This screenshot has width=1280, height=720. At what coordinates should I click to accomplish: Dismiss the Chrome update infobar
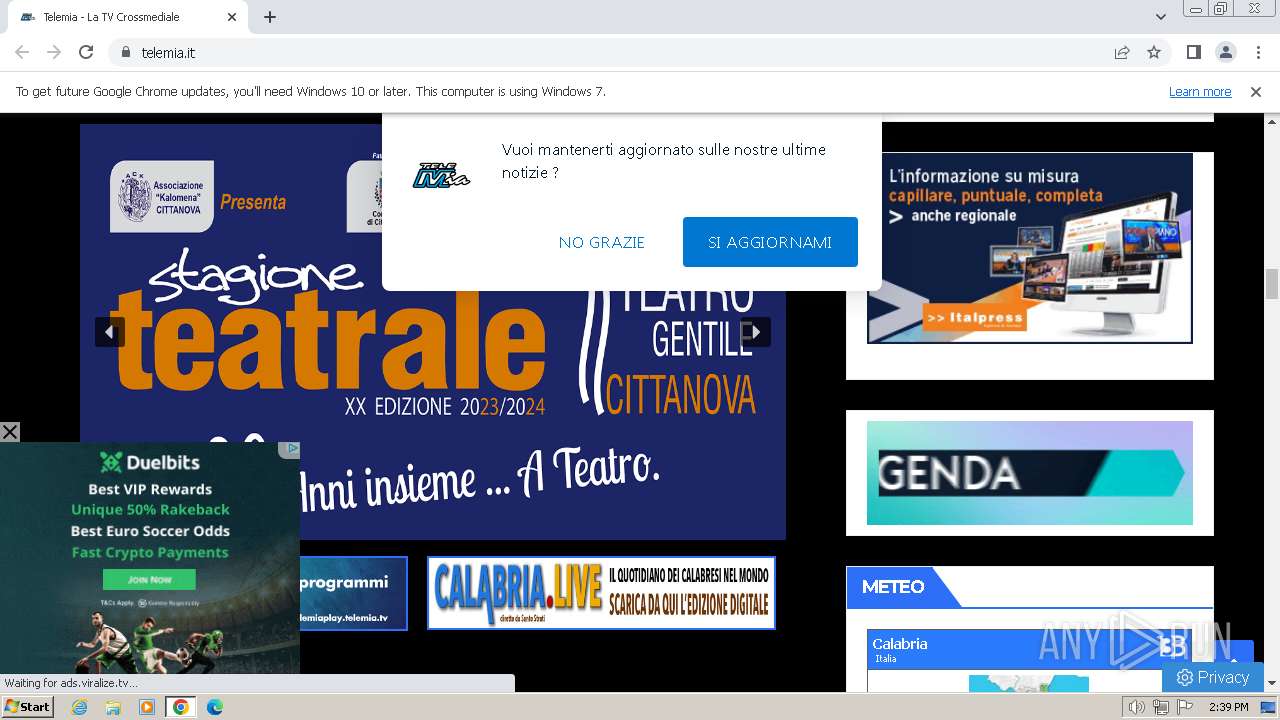click(1256, 91)
